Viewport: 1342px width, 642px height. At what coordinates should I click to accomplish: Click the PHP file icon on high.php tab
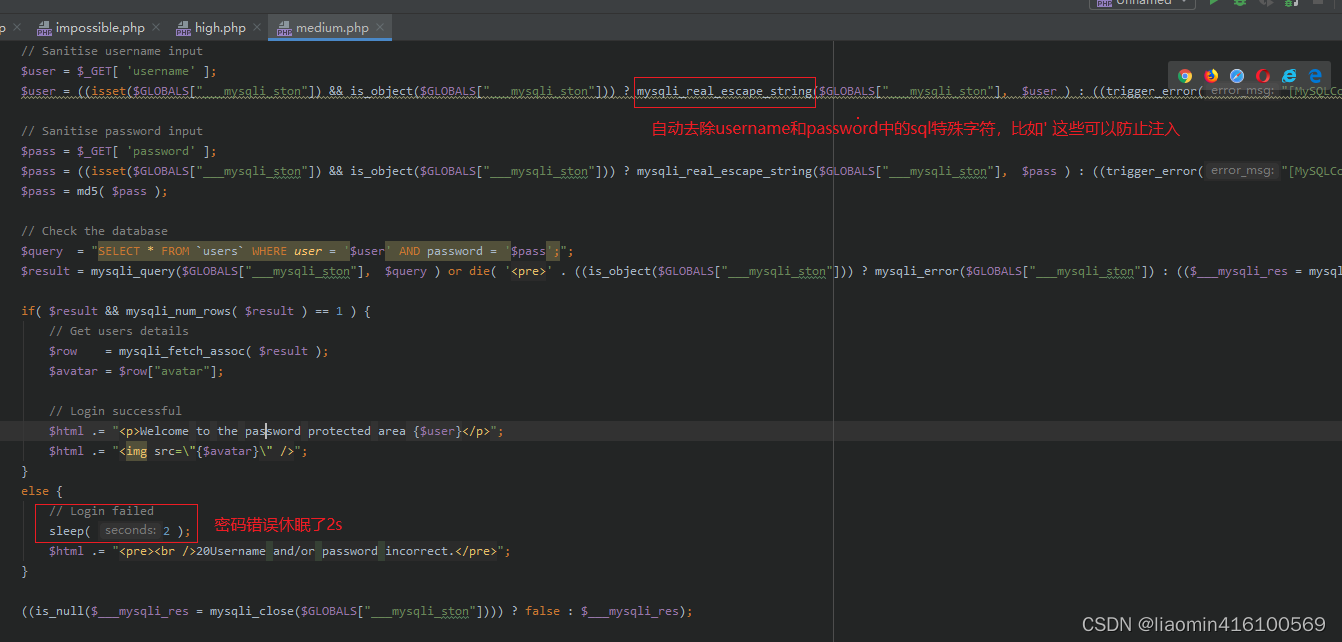183,28
